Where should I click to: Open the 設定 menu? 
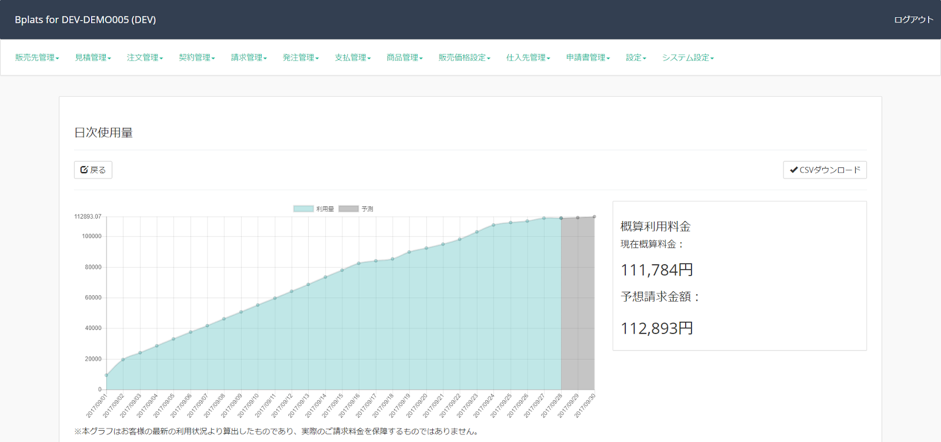click(636, 58)
